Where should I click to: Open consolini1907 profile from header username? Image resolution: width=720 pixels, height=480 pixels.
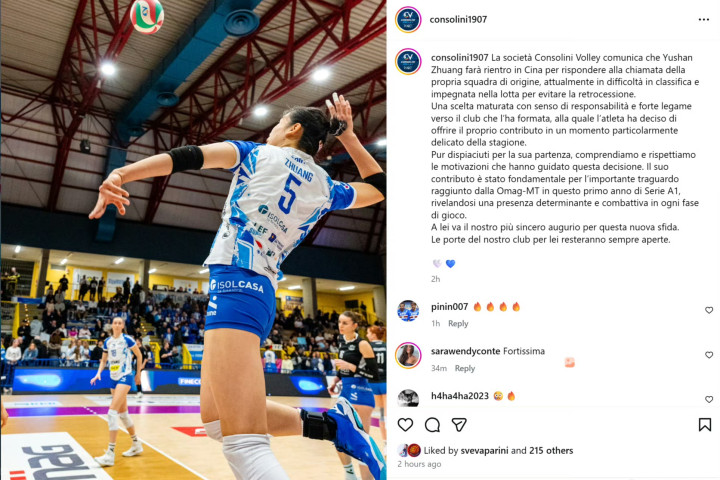click(458, 19)
